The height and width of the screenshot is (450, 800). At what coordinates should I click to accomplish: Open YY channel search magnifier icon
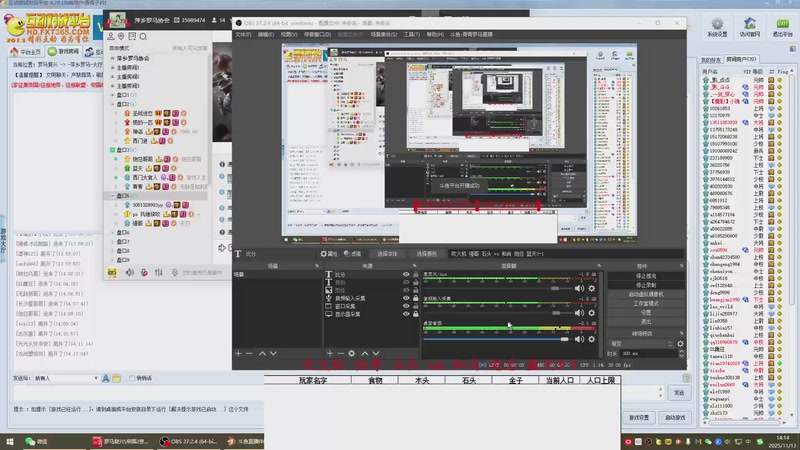point(143,37)
